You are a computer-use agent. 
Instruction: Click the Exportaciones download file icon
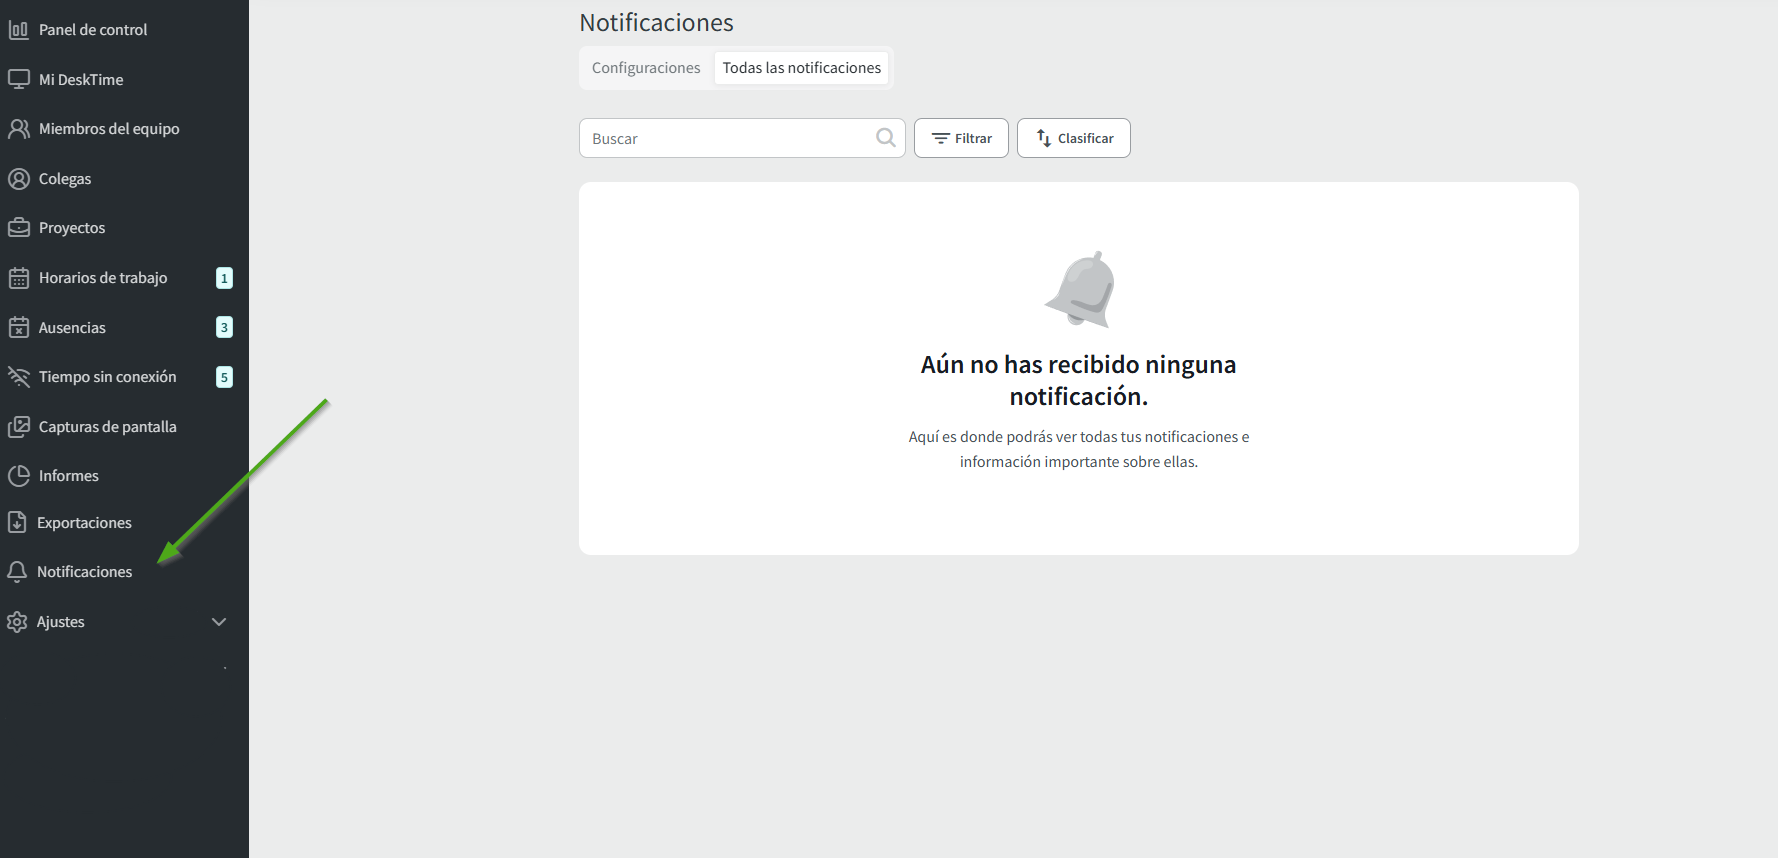17,523
